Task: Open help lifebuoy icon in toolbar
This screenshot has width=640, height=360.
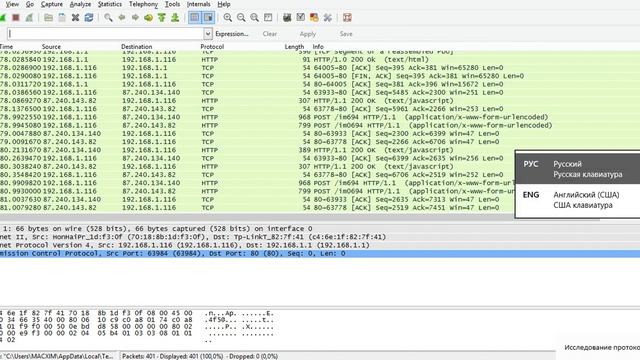Action: (x=347, y=18)
